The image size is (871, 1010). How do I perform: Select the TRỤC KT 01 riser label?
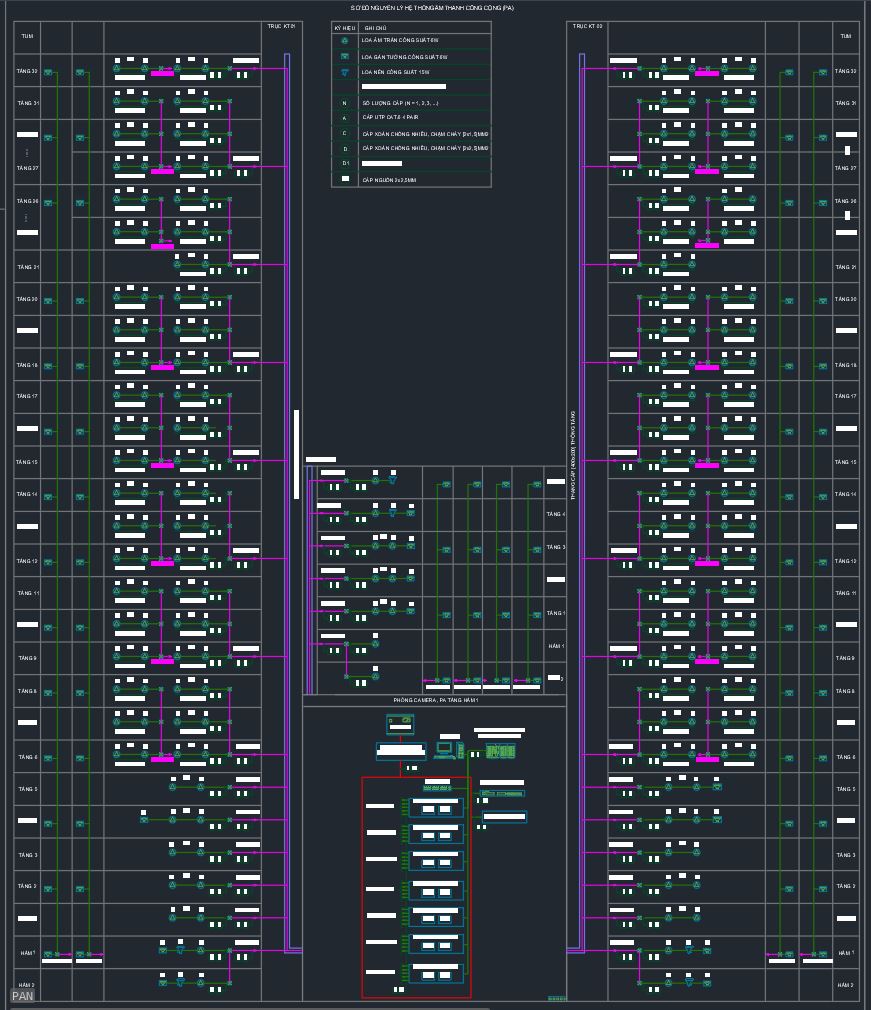pos(281,26)
